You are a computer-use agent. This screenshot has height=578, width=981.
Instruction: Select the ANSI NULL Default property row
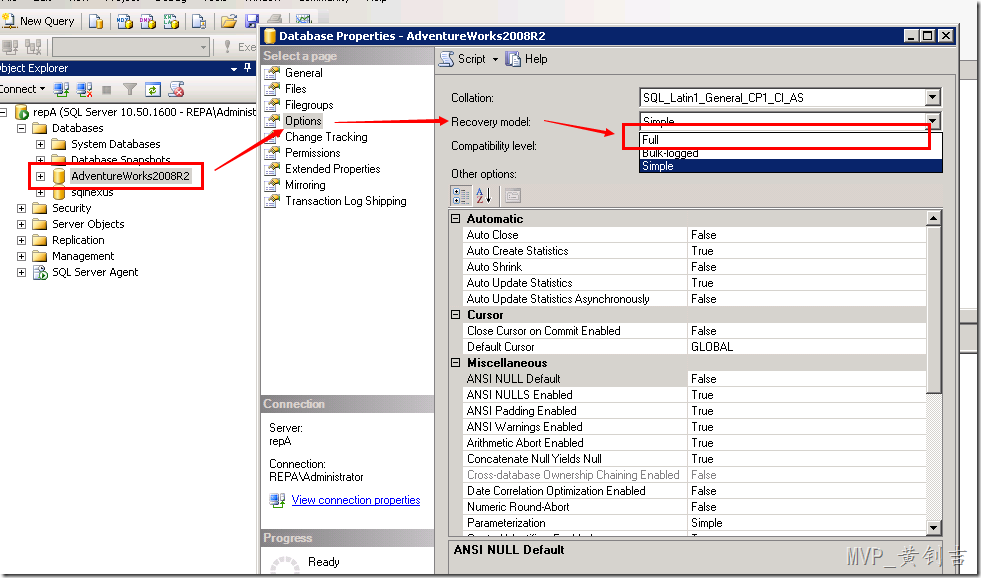coord(694,379)
